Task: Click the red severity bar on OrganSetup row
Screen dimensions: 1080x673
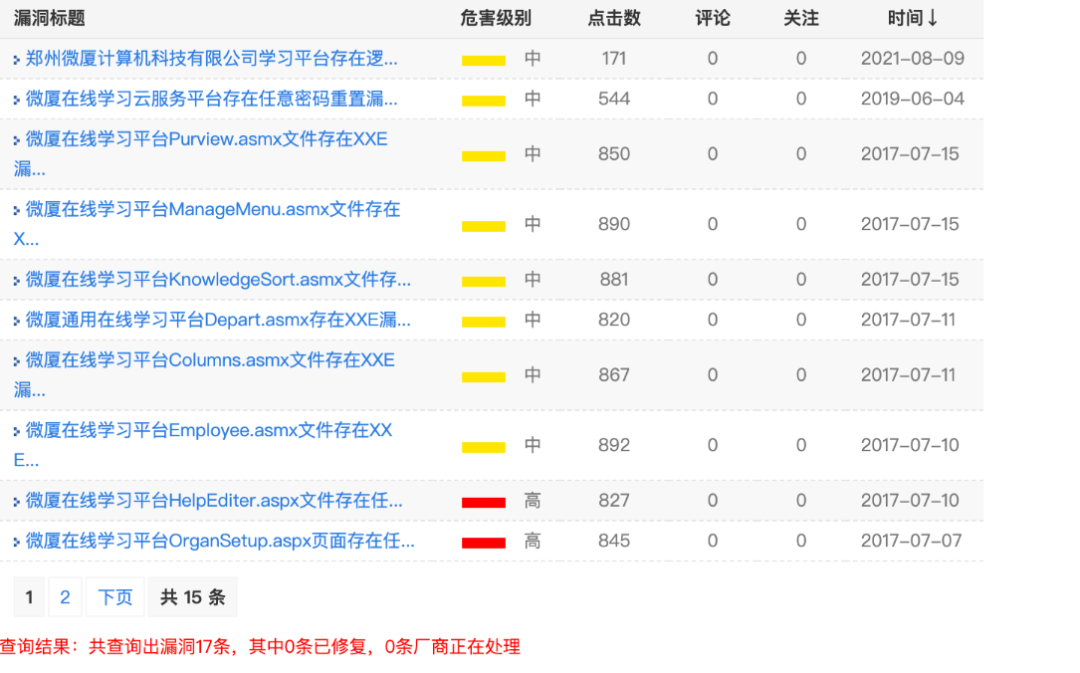Action: [x=483, y=540]
